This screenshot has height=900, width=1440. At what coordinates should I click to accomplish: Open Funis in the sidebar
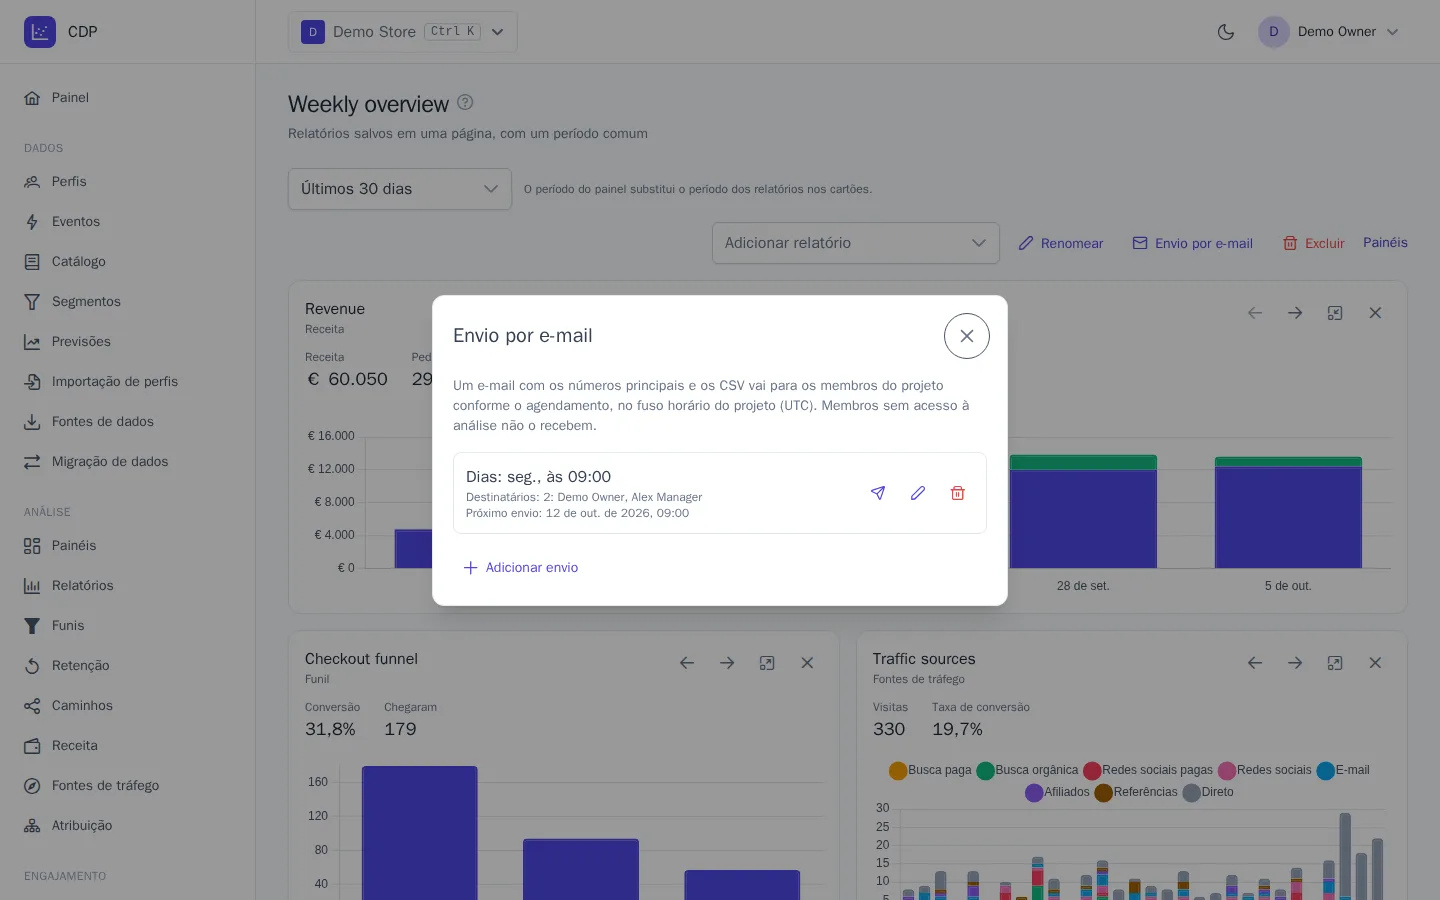pyautogui.click(x=128, y=625)
